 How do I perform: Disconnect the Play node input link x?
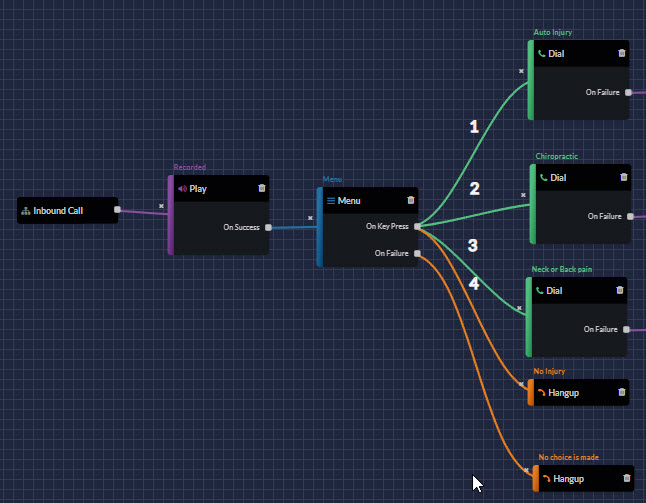(161, 207)
